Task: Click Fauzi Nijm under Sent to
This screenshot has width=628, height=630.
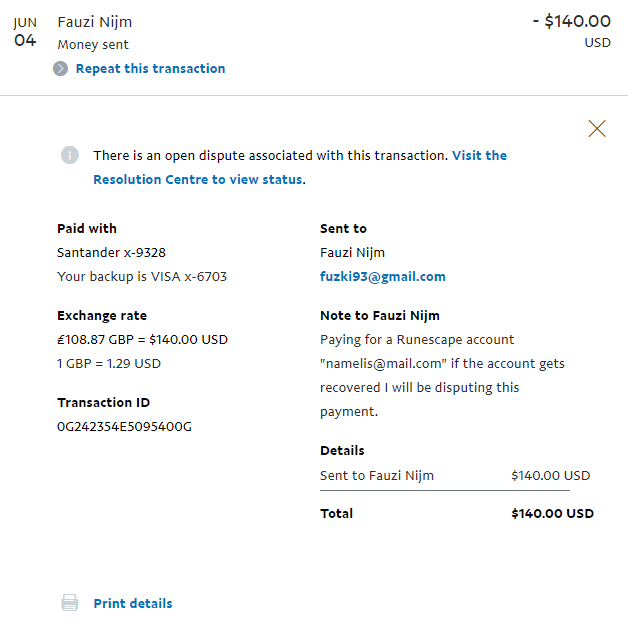Action: (x=352, y=253)
